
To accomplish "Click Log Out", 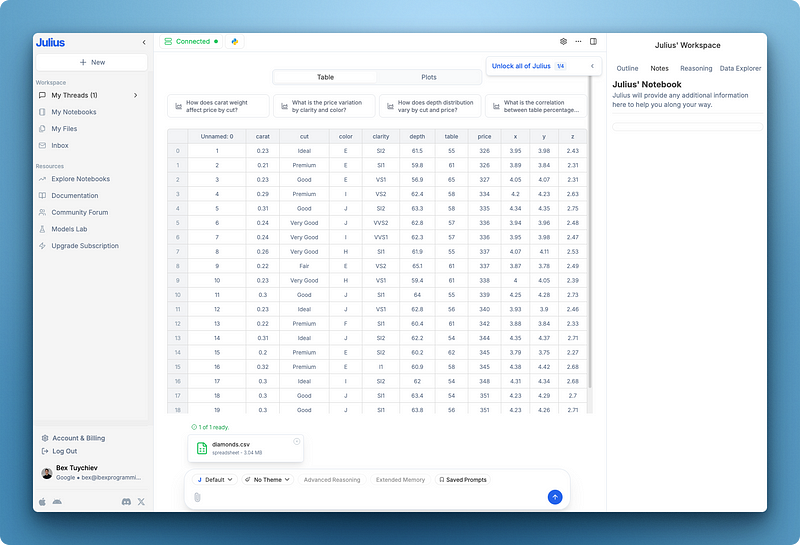I will 64,451.
